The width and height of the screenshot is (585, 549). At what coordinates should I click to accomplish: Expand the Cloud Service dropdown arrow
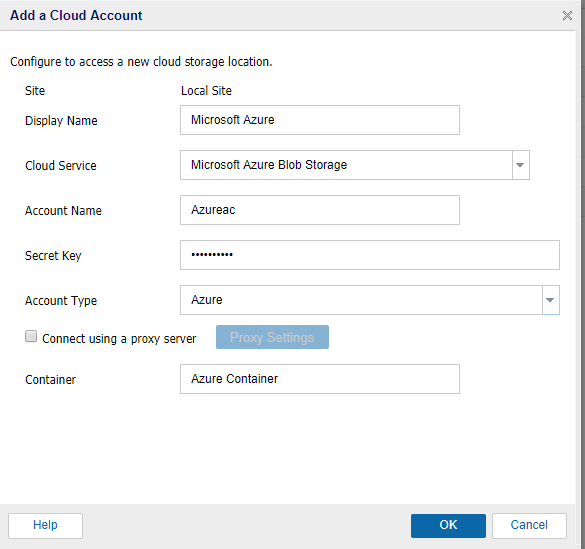[x=520, y=165]
